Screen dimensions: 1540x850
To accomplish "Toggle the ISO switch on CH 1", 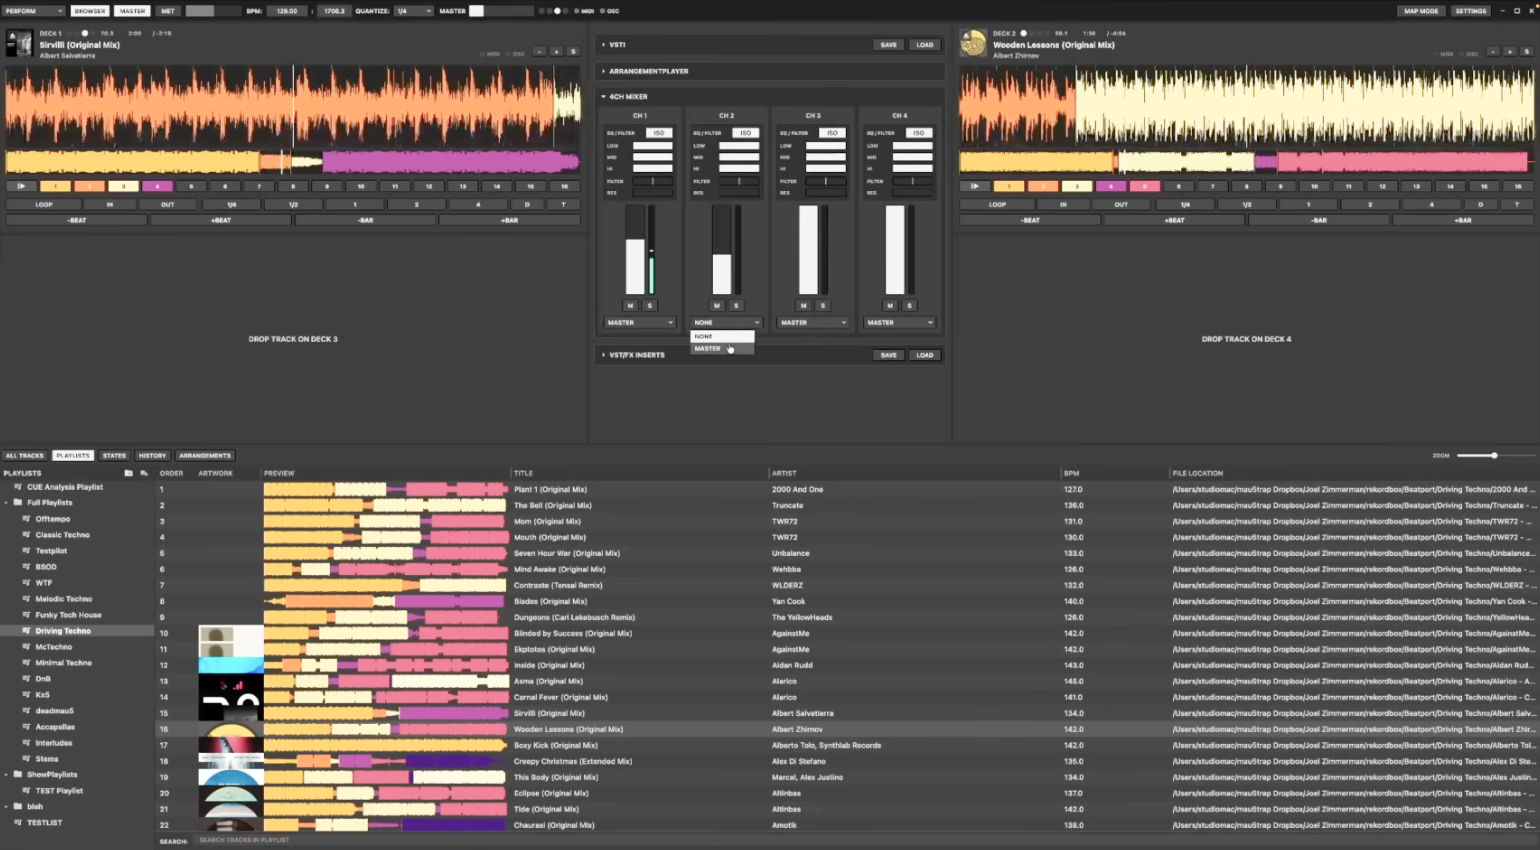I will tap(658, 133).
